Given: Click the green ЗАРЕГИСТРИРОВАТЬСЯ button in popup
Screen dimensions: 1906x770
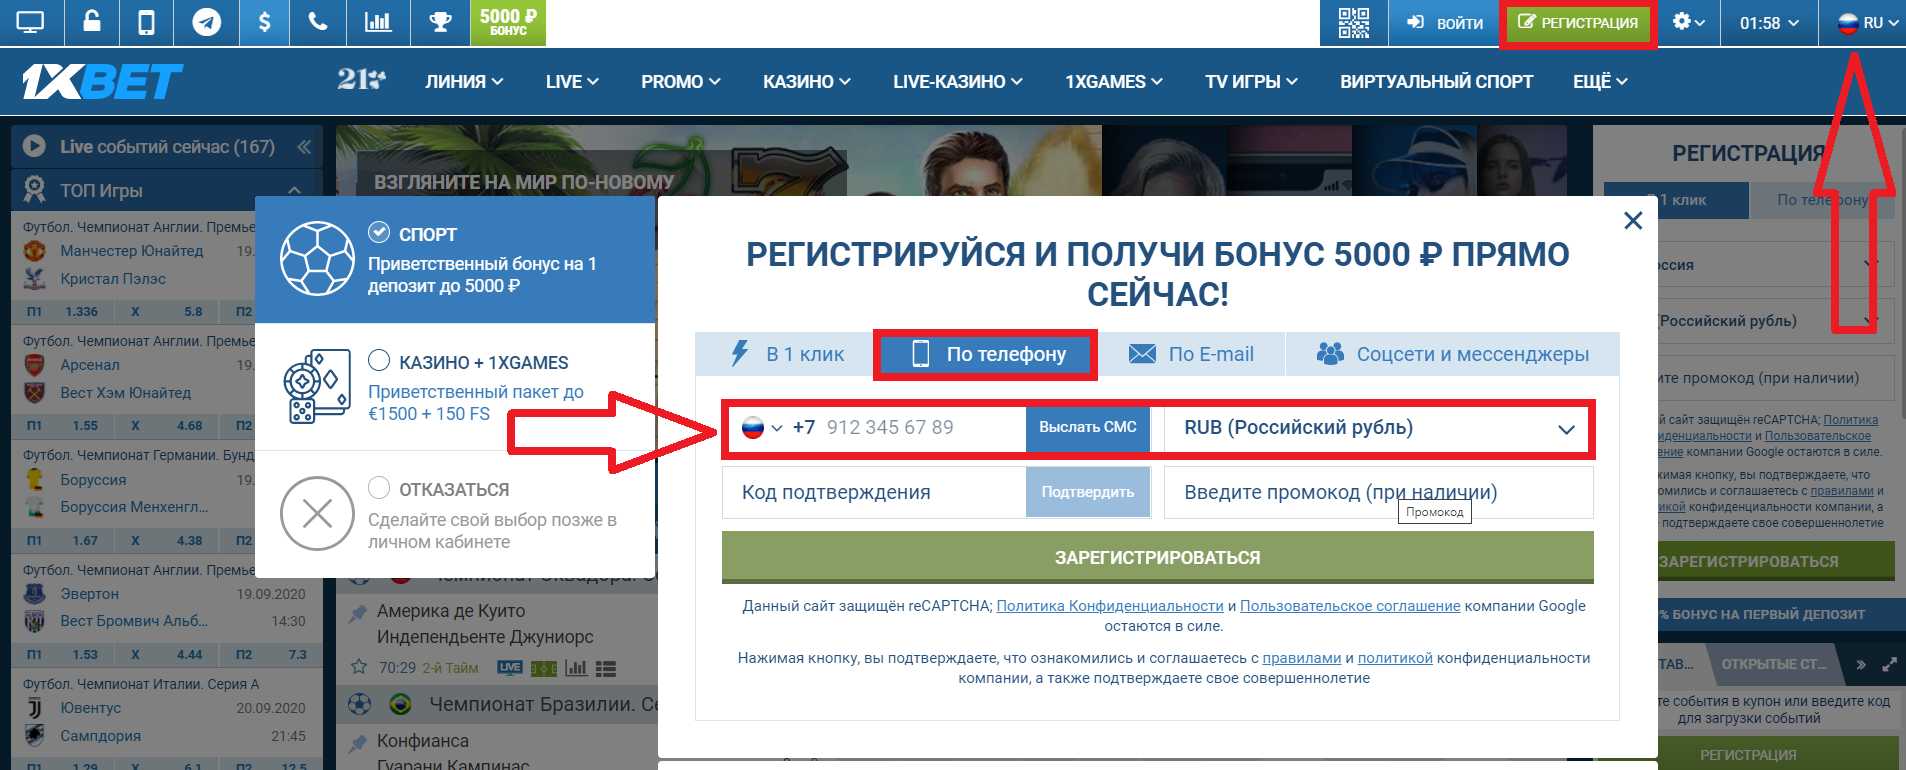Looking at the screenshot, I should [1157, 557].
